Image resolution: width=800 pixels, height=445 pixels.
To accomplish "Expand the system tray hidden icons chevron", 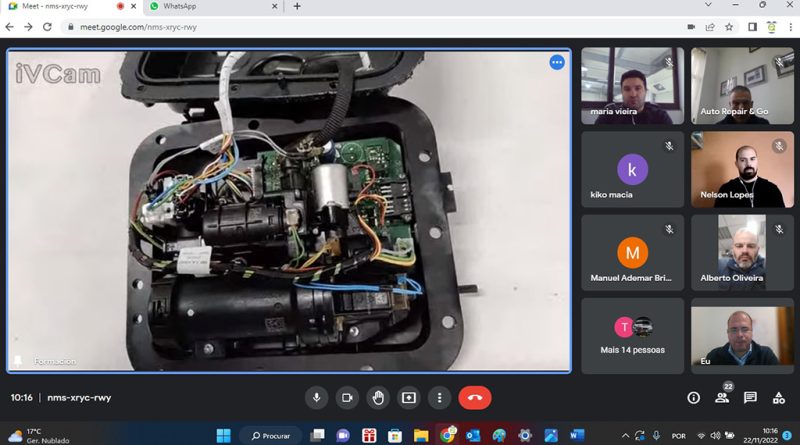I will [625, 436].
